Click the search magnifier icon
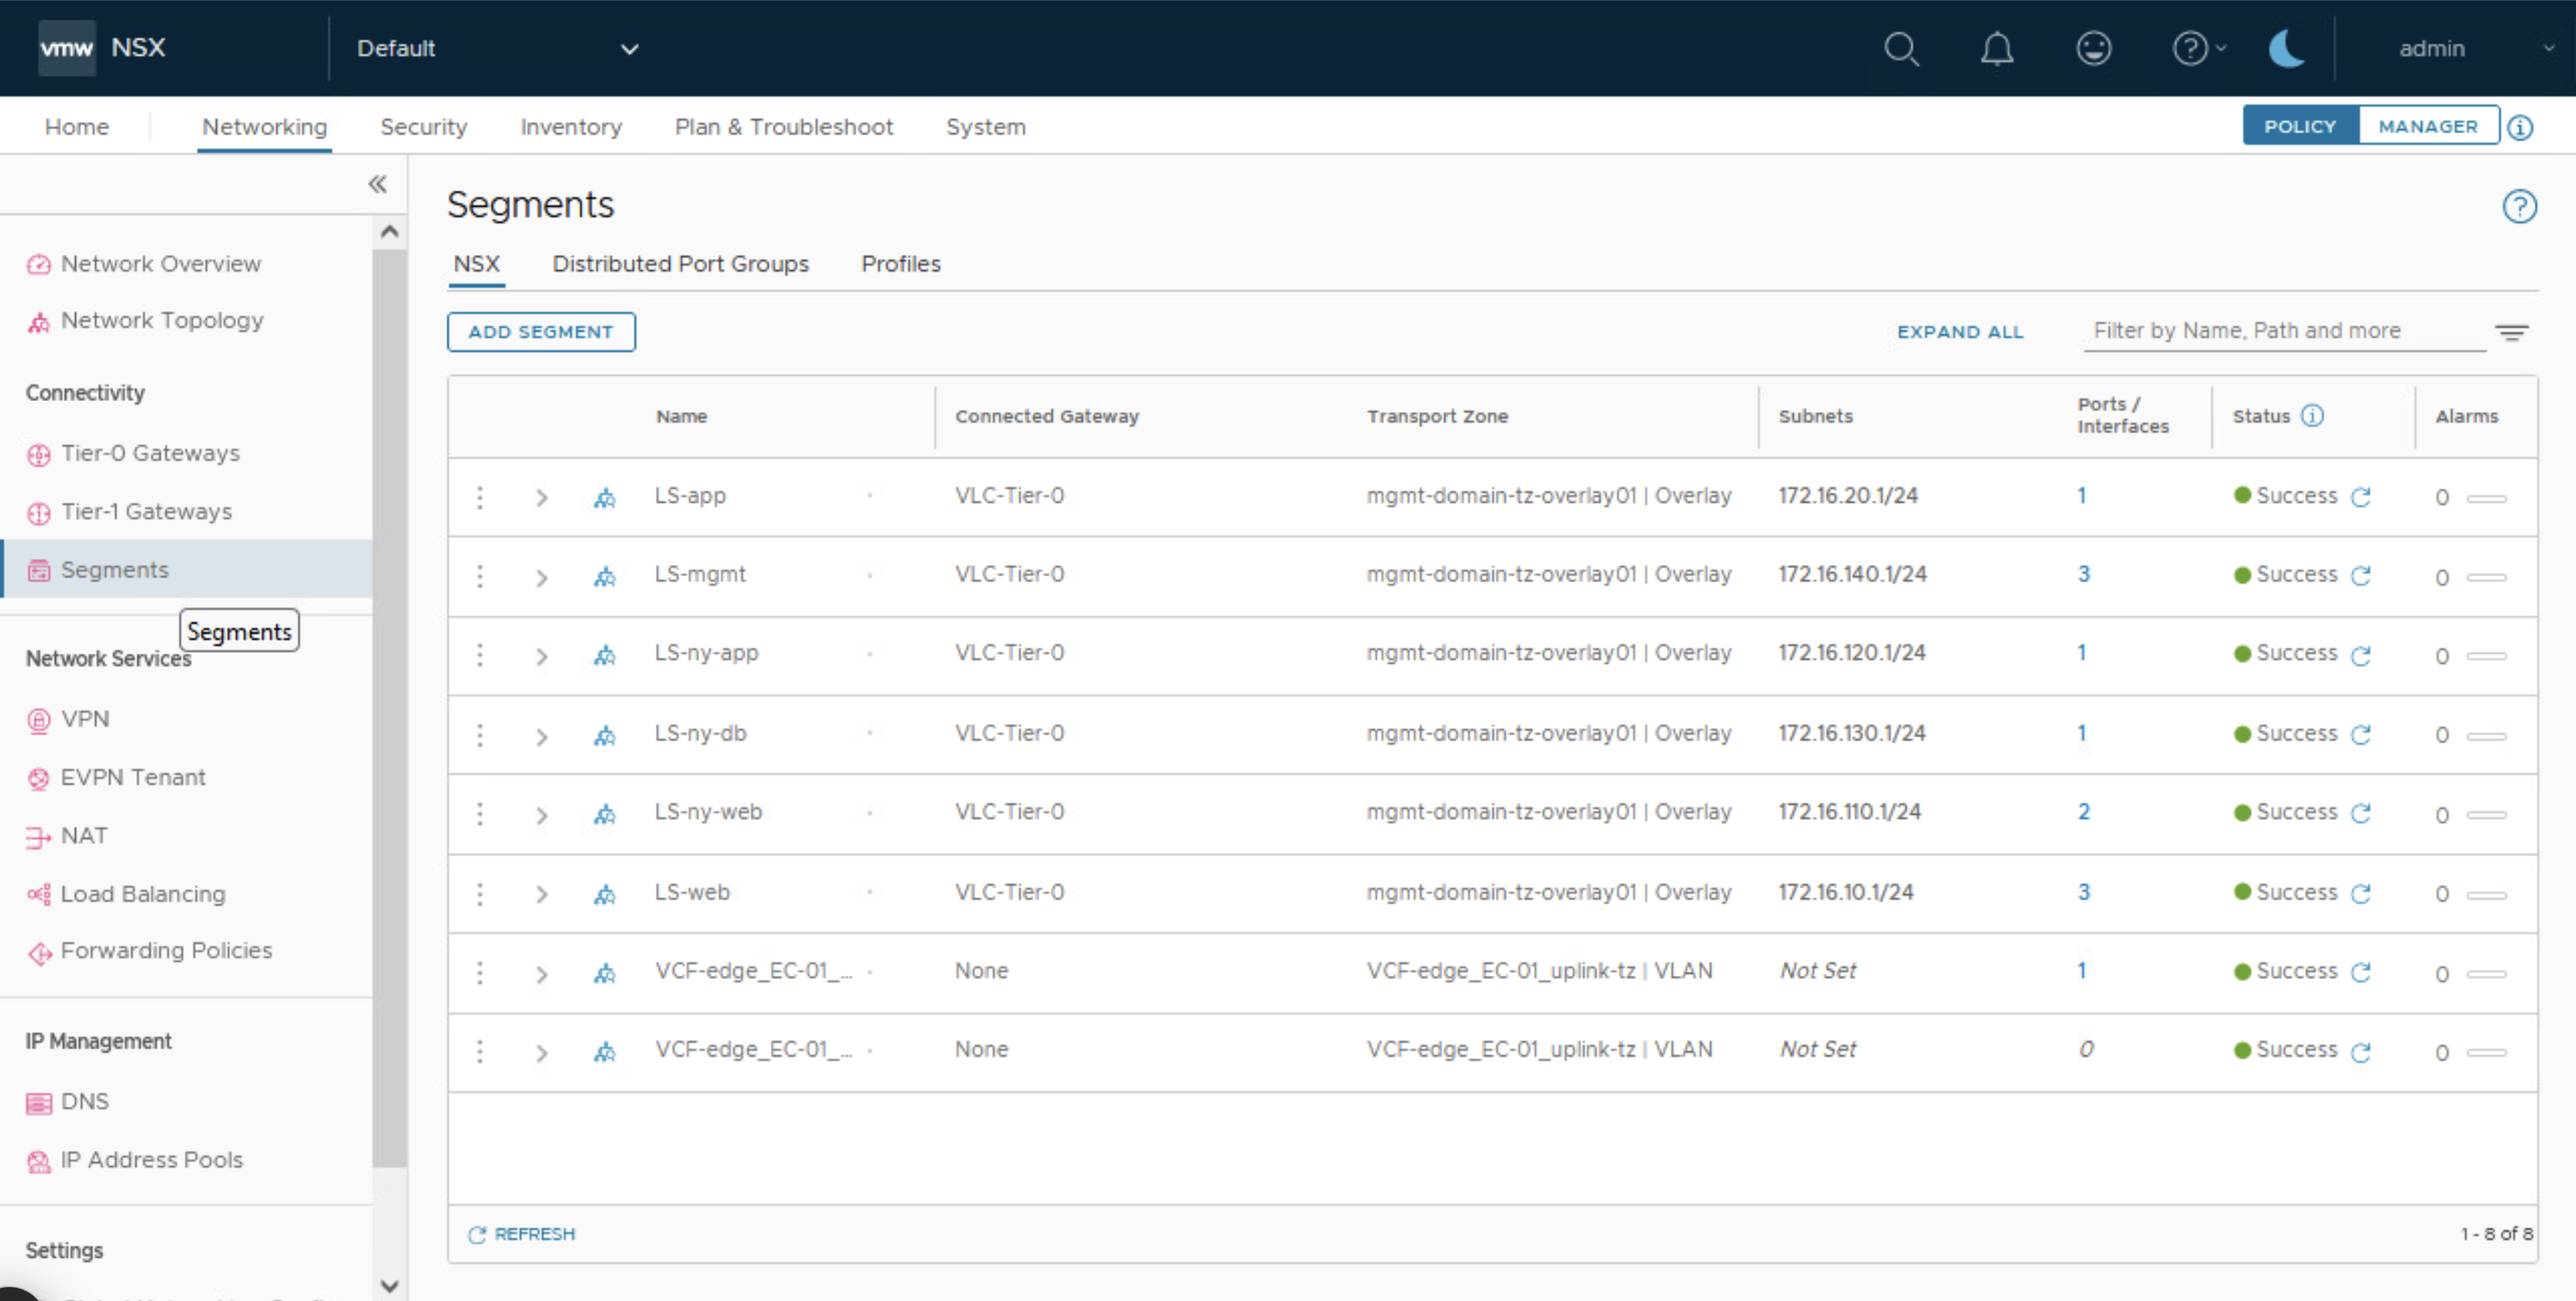Viewport: 2576px width, 1301px height. 1901,49
